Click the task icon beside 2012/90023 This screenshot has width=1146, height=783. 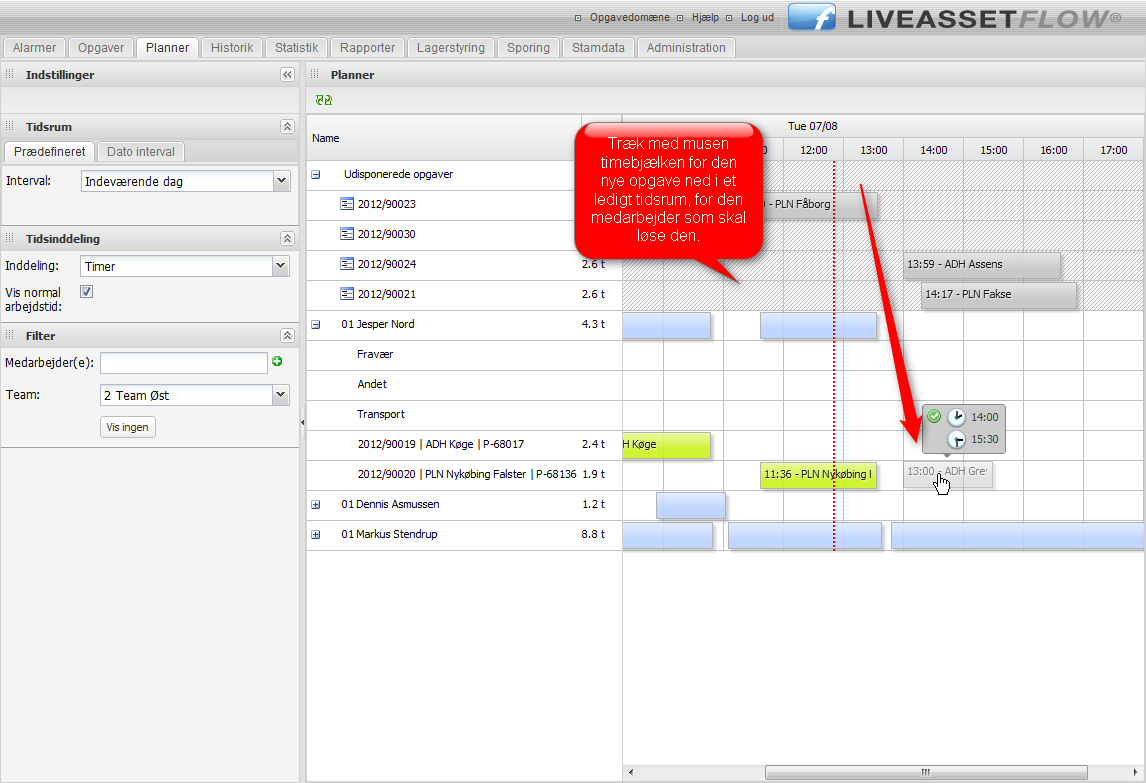(347, 204)
